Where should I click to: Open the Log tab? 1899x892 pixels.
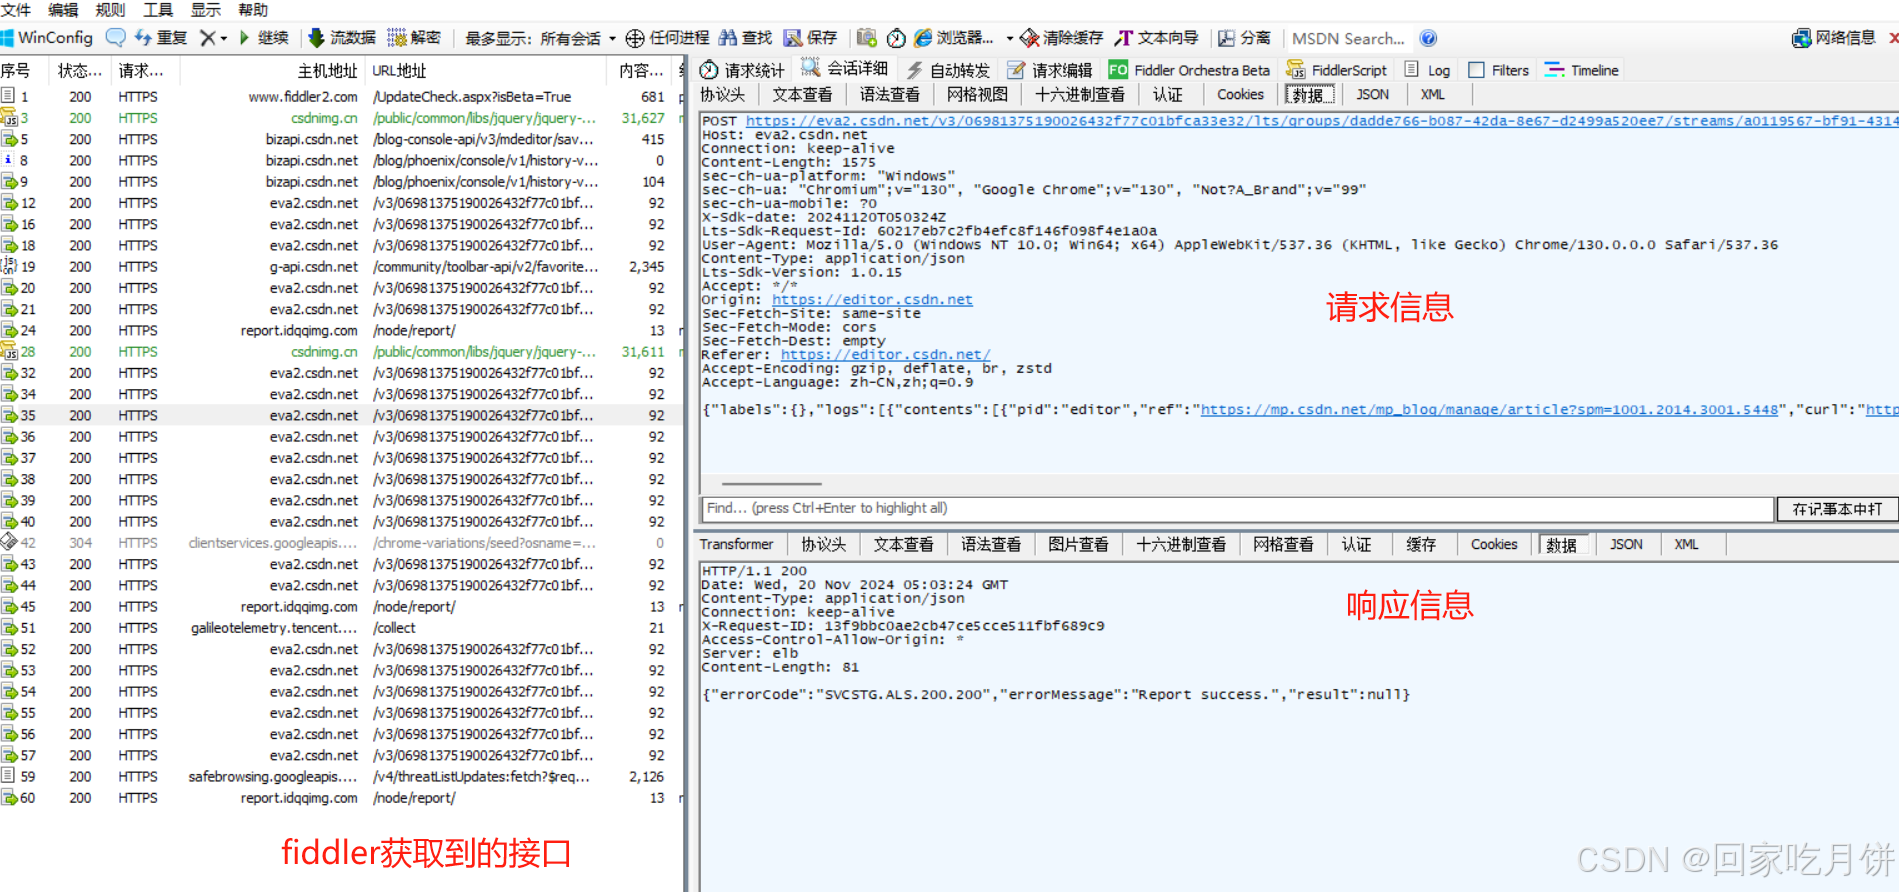coord(1427,70)
